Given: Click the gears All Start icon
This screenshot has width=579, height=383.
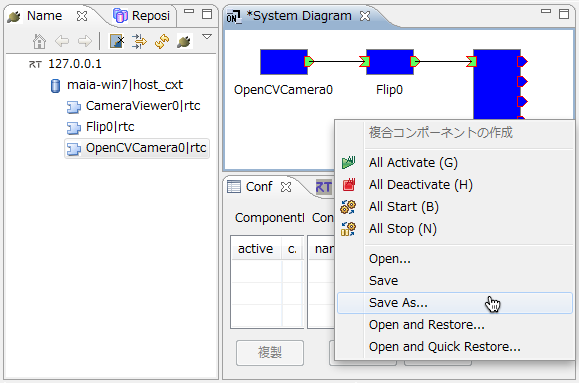Looking at the screenshot, I should (x=348, y=207).
